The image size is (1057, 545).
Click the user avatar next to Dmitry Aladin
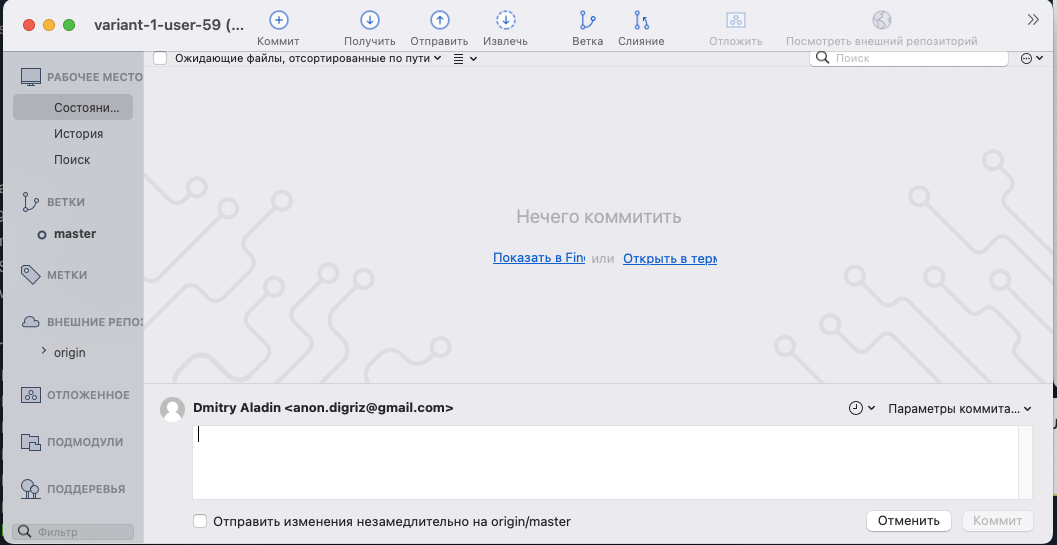tap(173, 409)
